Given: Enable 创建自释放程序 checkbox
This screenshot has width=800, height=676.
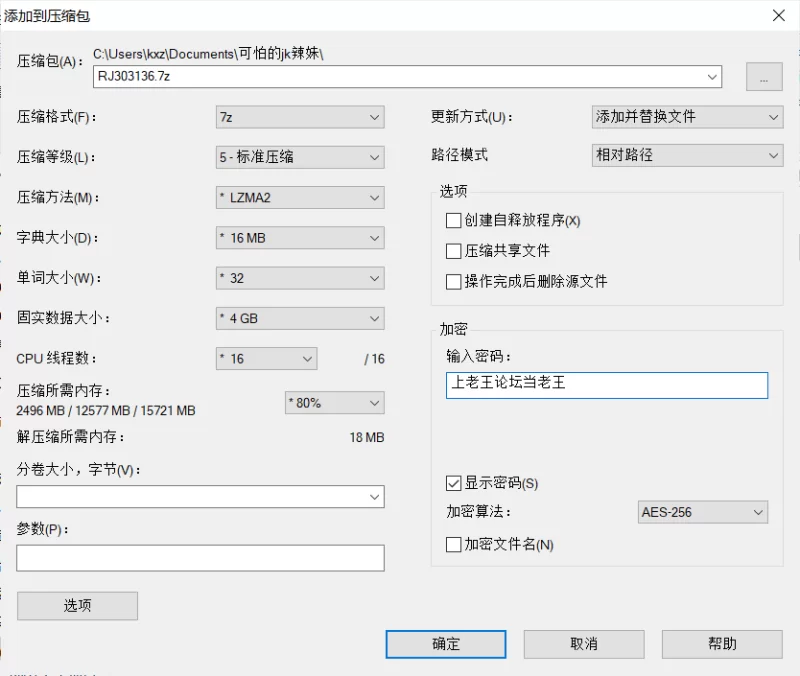Looking at the screenshot, I should point(453,220).
